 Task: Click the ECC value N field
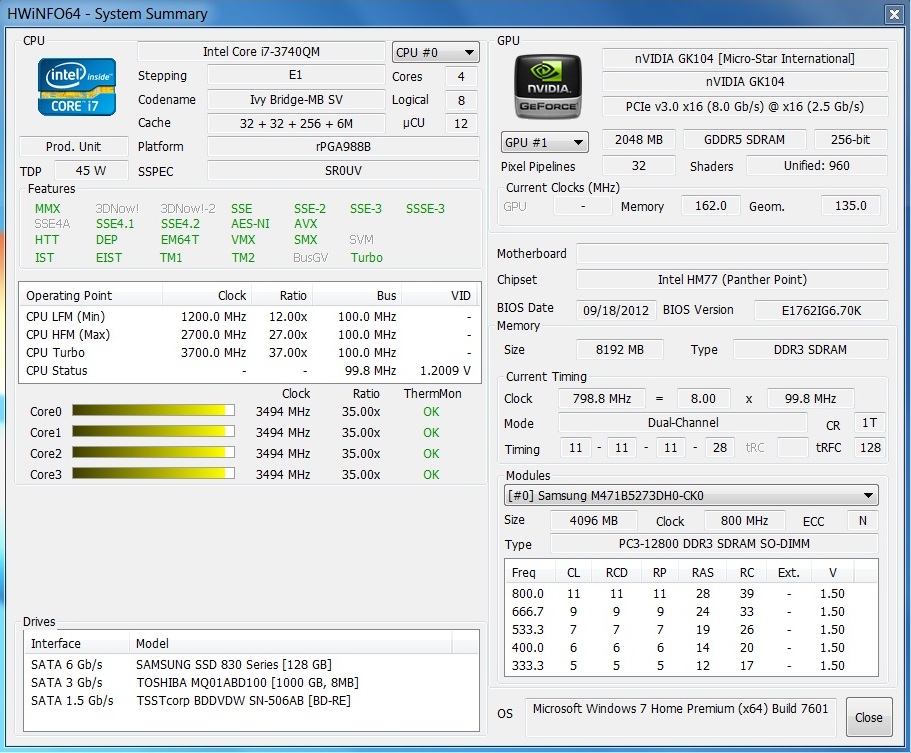pyautogui.click(x=862, y=520)
